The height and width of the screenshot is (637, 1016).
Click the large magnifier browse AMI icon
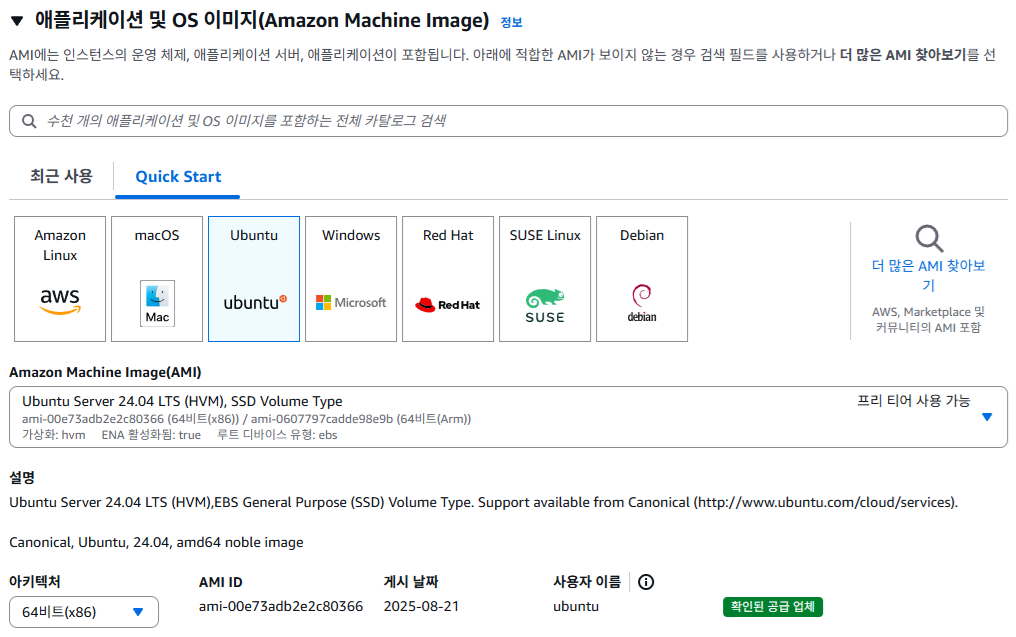(x=929, y=238)
